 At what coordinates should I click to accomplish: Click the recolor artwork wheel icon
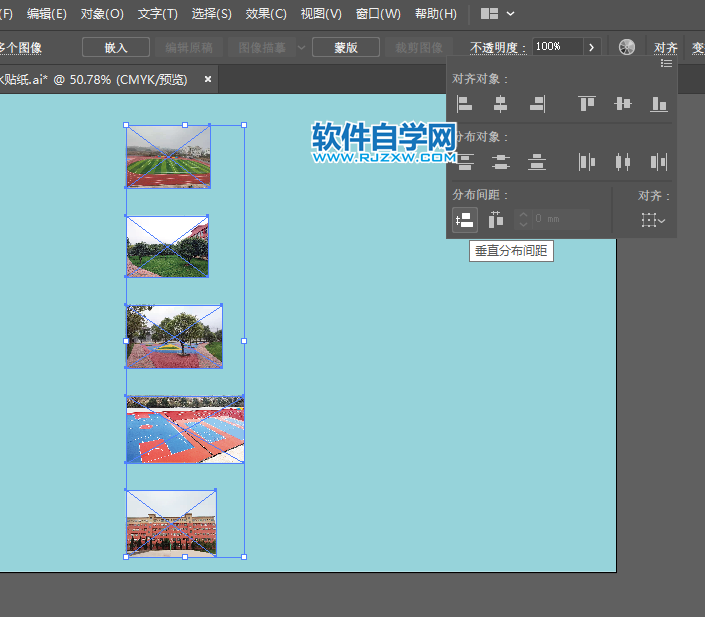coord(627,47)
